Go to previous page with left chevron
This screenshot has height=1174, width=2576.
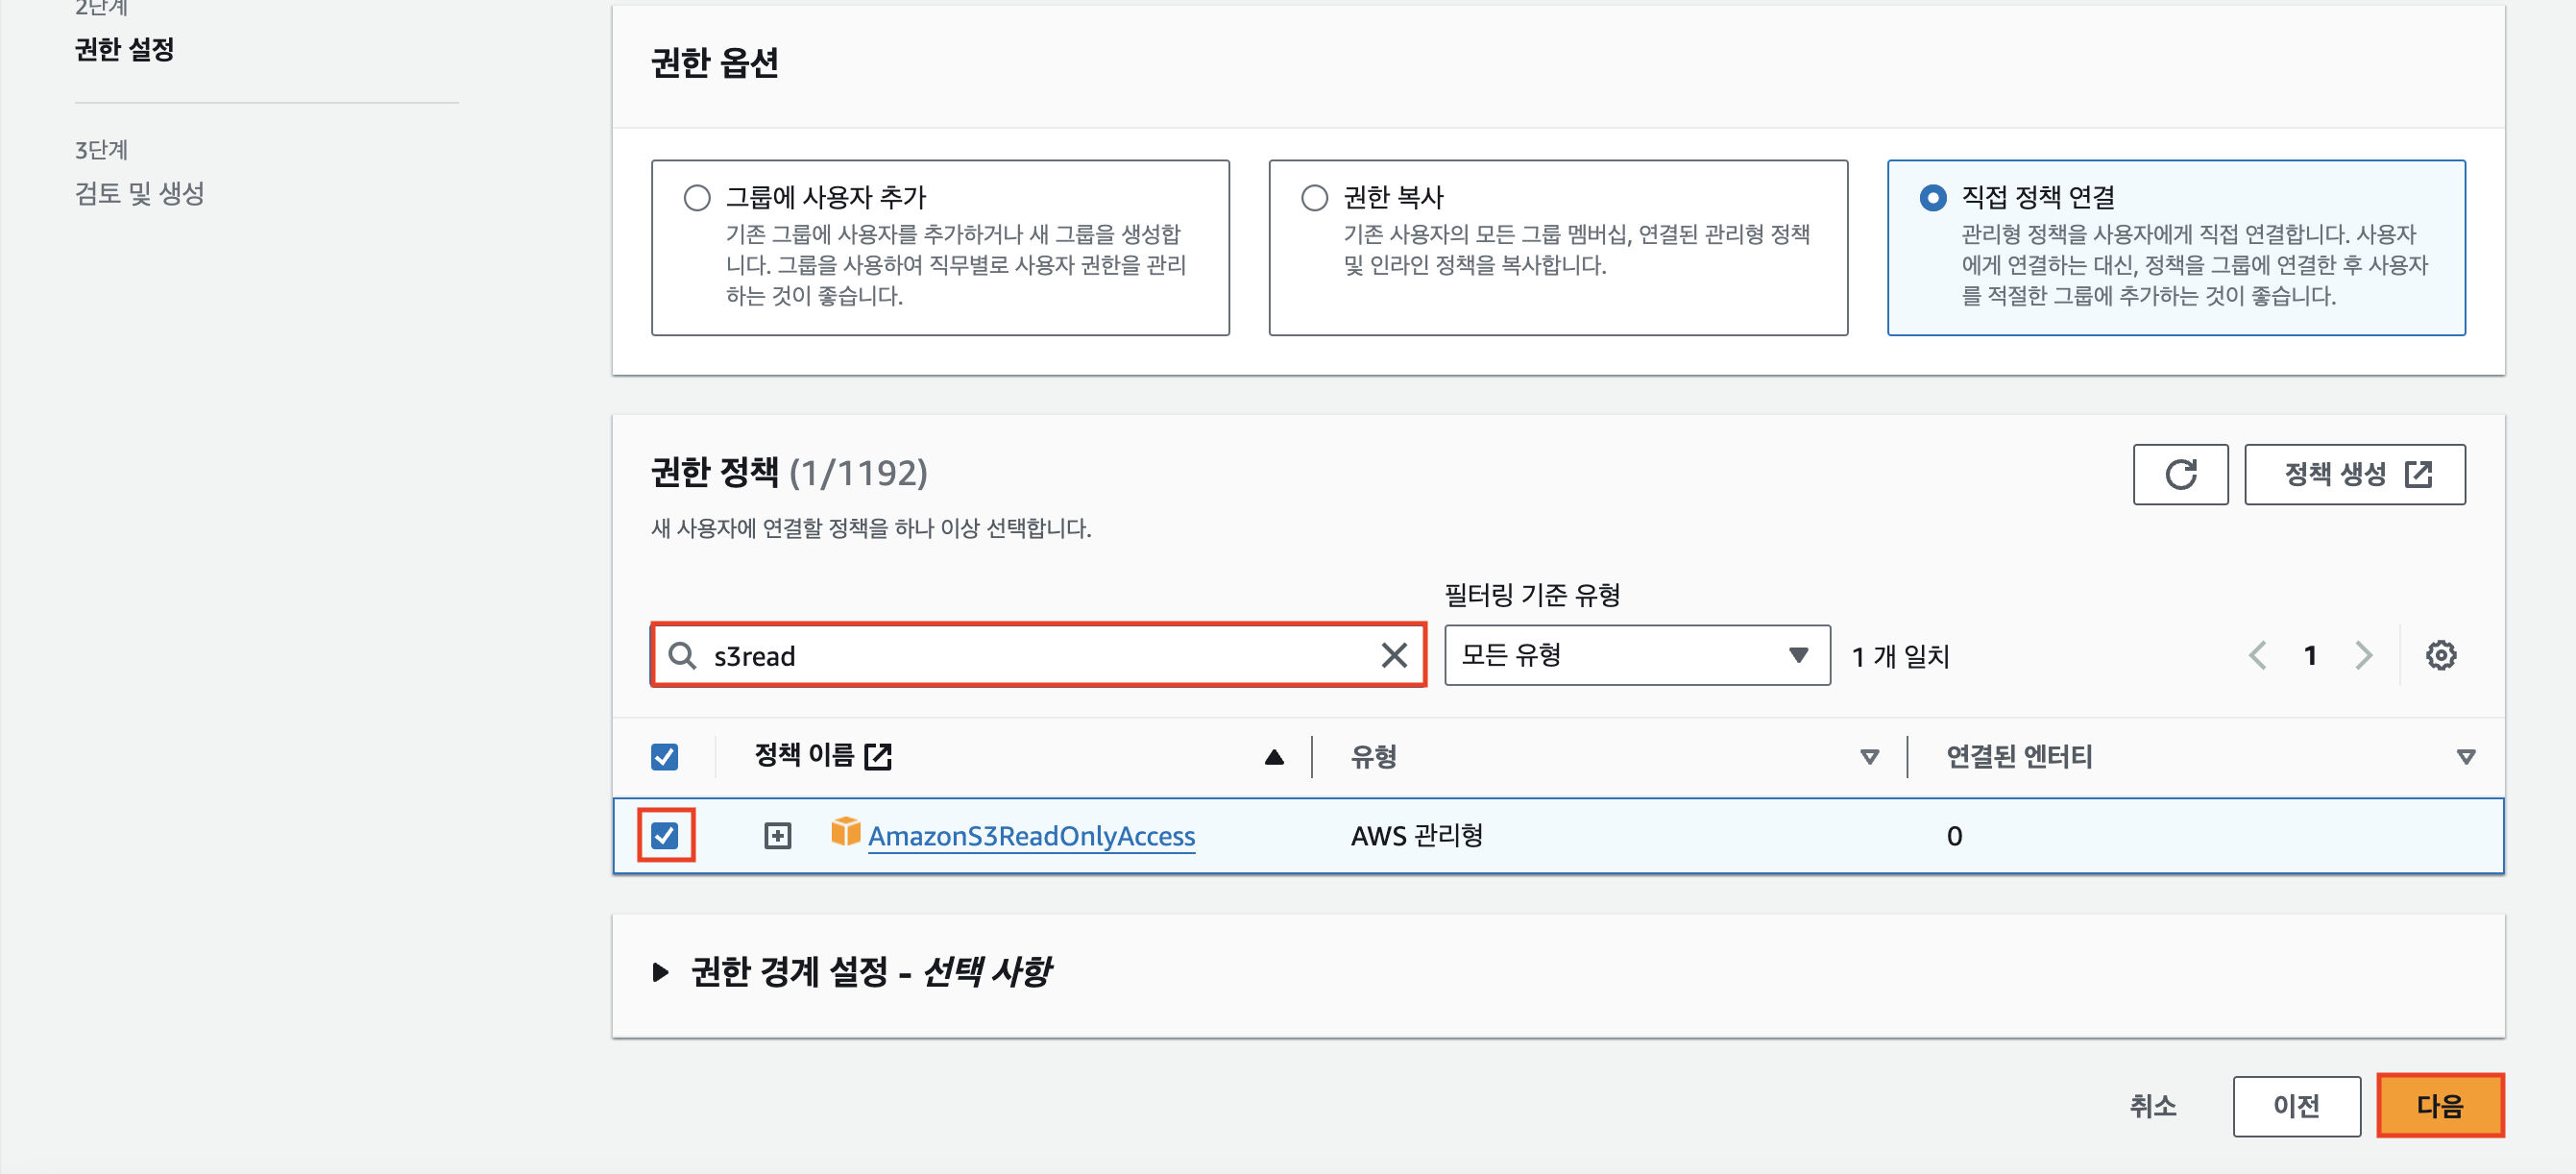(x=2257, y=655)
